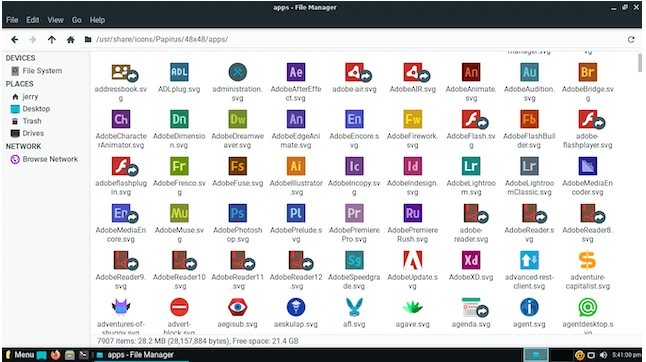Select the AdobeAudition.svg icon
The height and width of the screenshot is (362, 646).
pos(529,72)
